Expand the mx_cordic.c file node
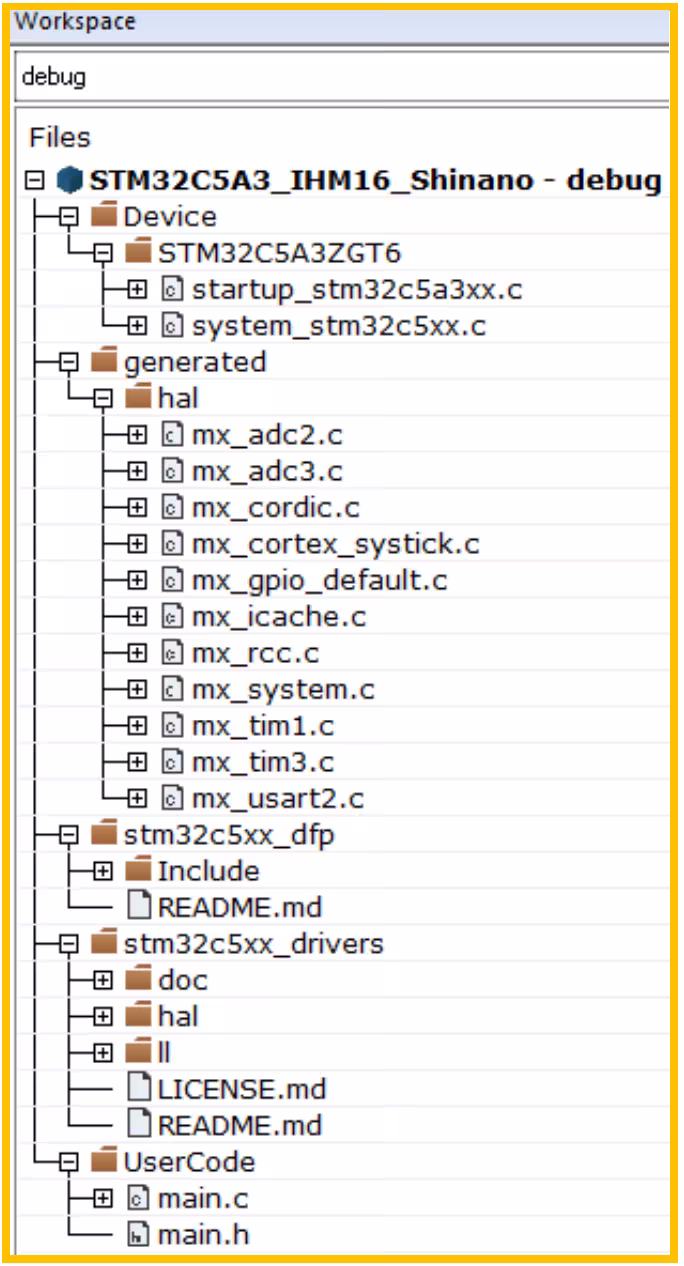 pyautogui.click(x=137, y=507)
